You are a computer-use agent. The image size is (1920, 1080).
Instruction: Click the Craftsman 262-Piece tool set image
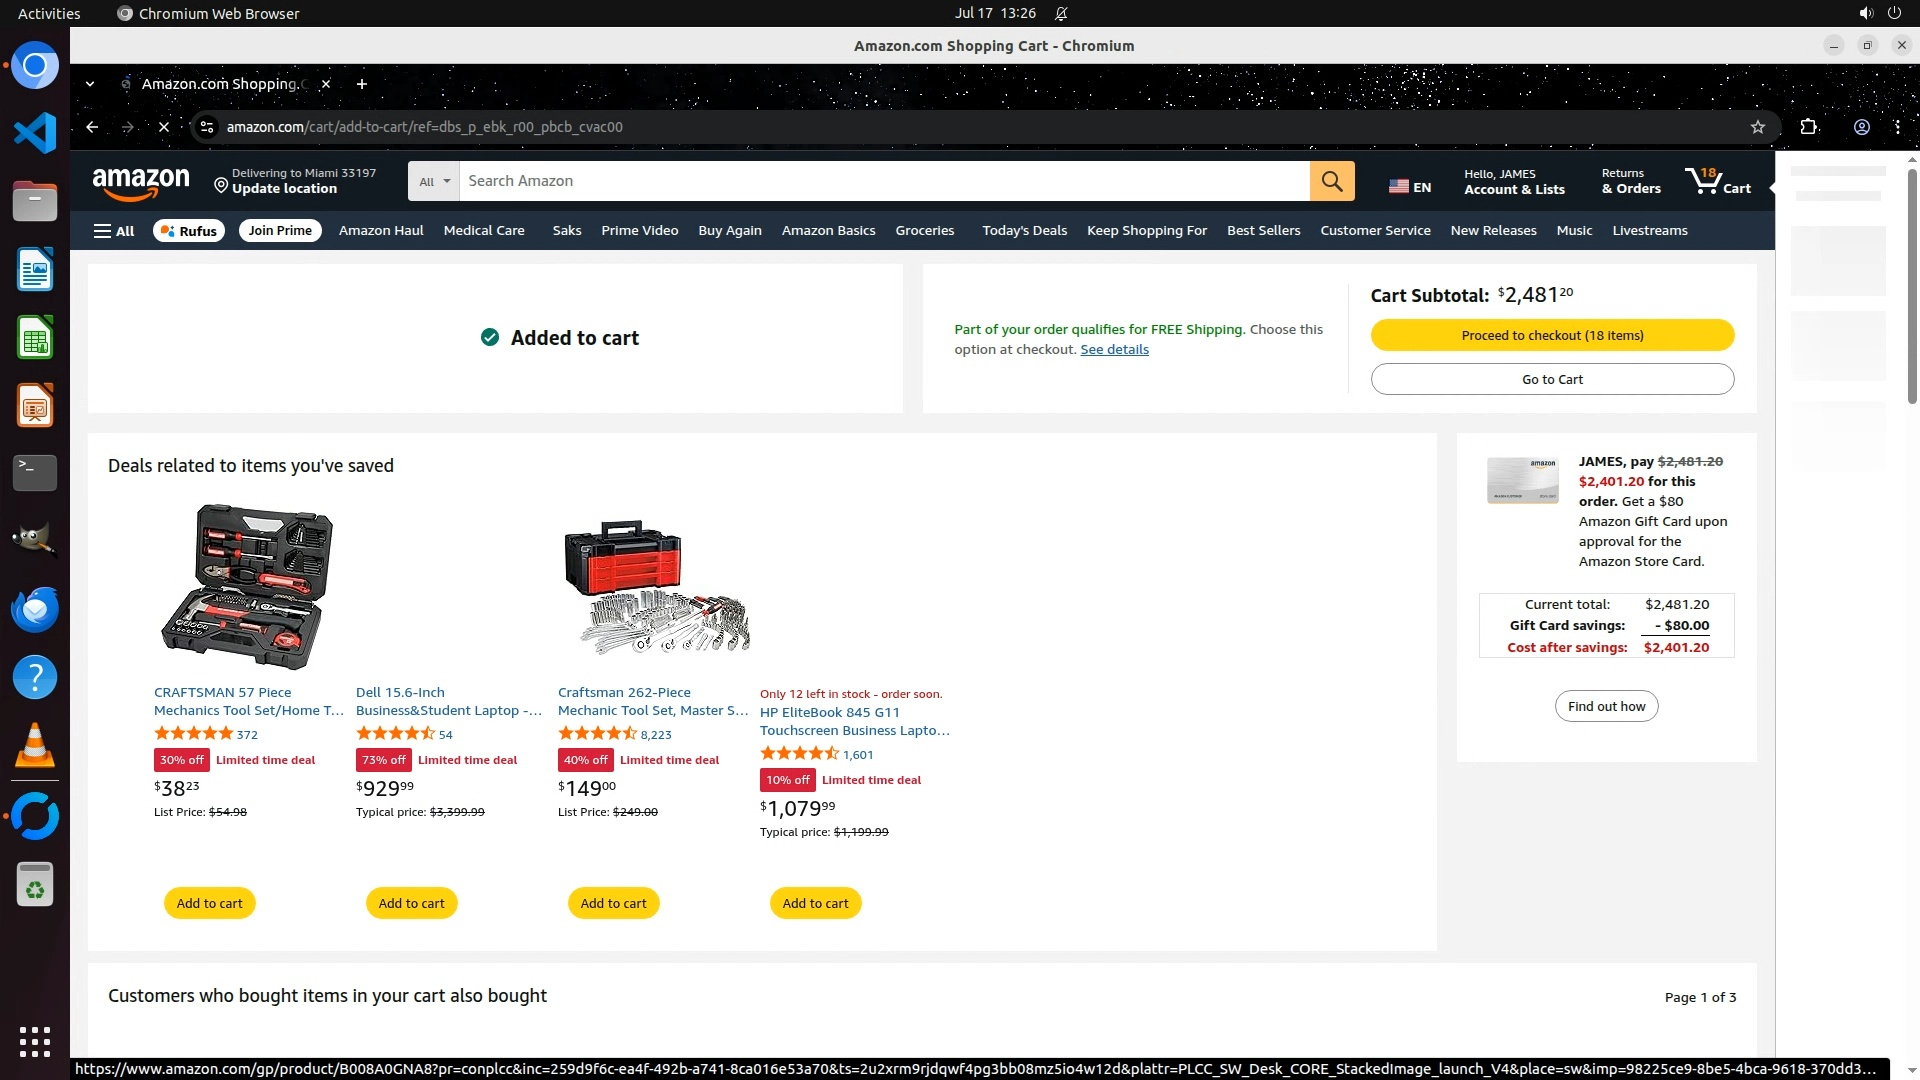655,587
